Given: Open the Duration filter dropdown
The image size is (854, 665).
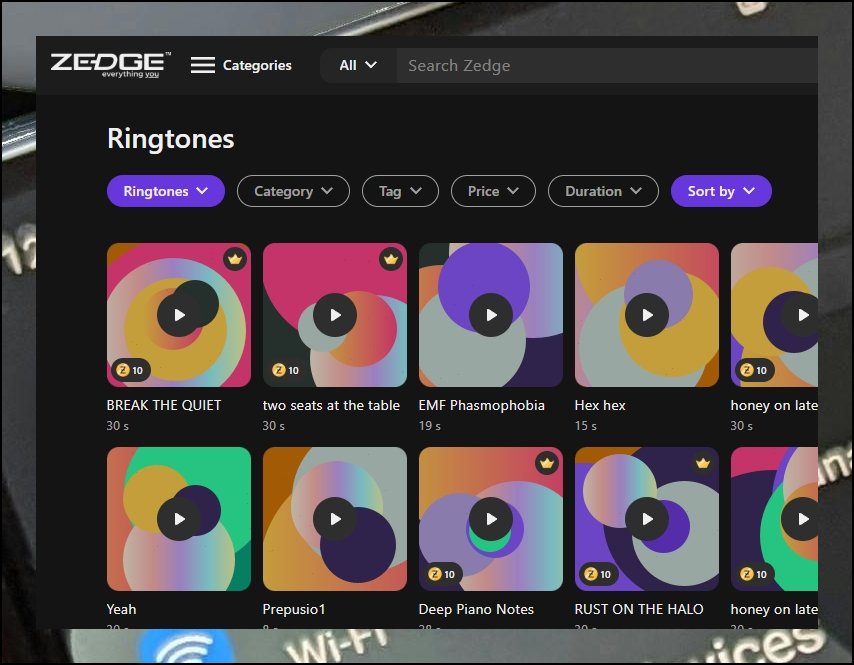Looking at the screenshot, I should [x=603, y=191].
